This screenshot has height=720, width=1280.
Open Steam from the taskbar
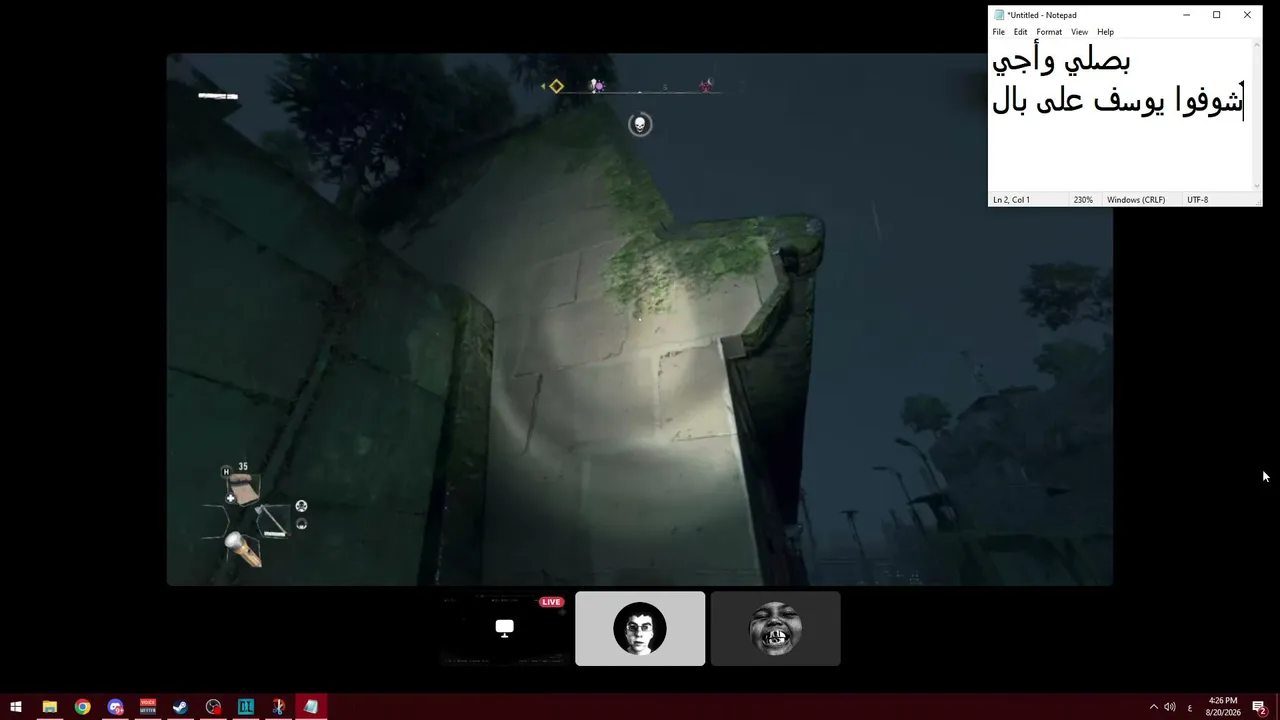pyautogui.click(x=180, y=707)
